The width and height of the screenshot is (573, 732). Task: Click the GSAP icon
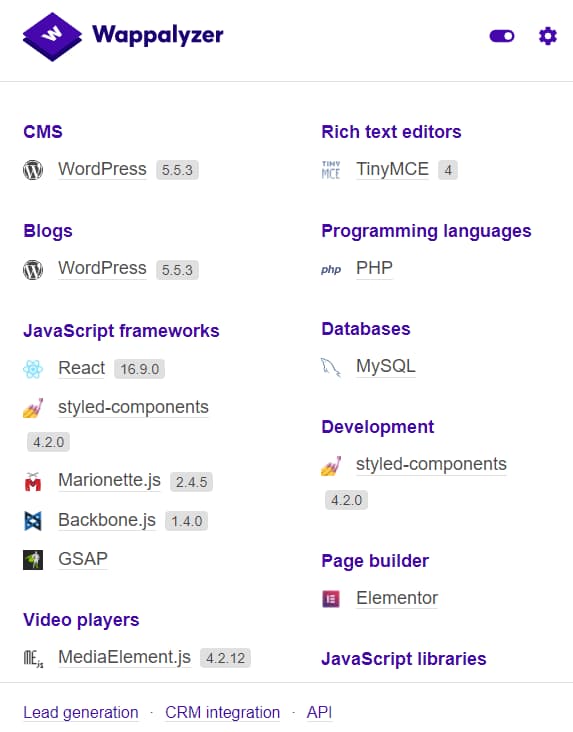(x=33, y=560)
